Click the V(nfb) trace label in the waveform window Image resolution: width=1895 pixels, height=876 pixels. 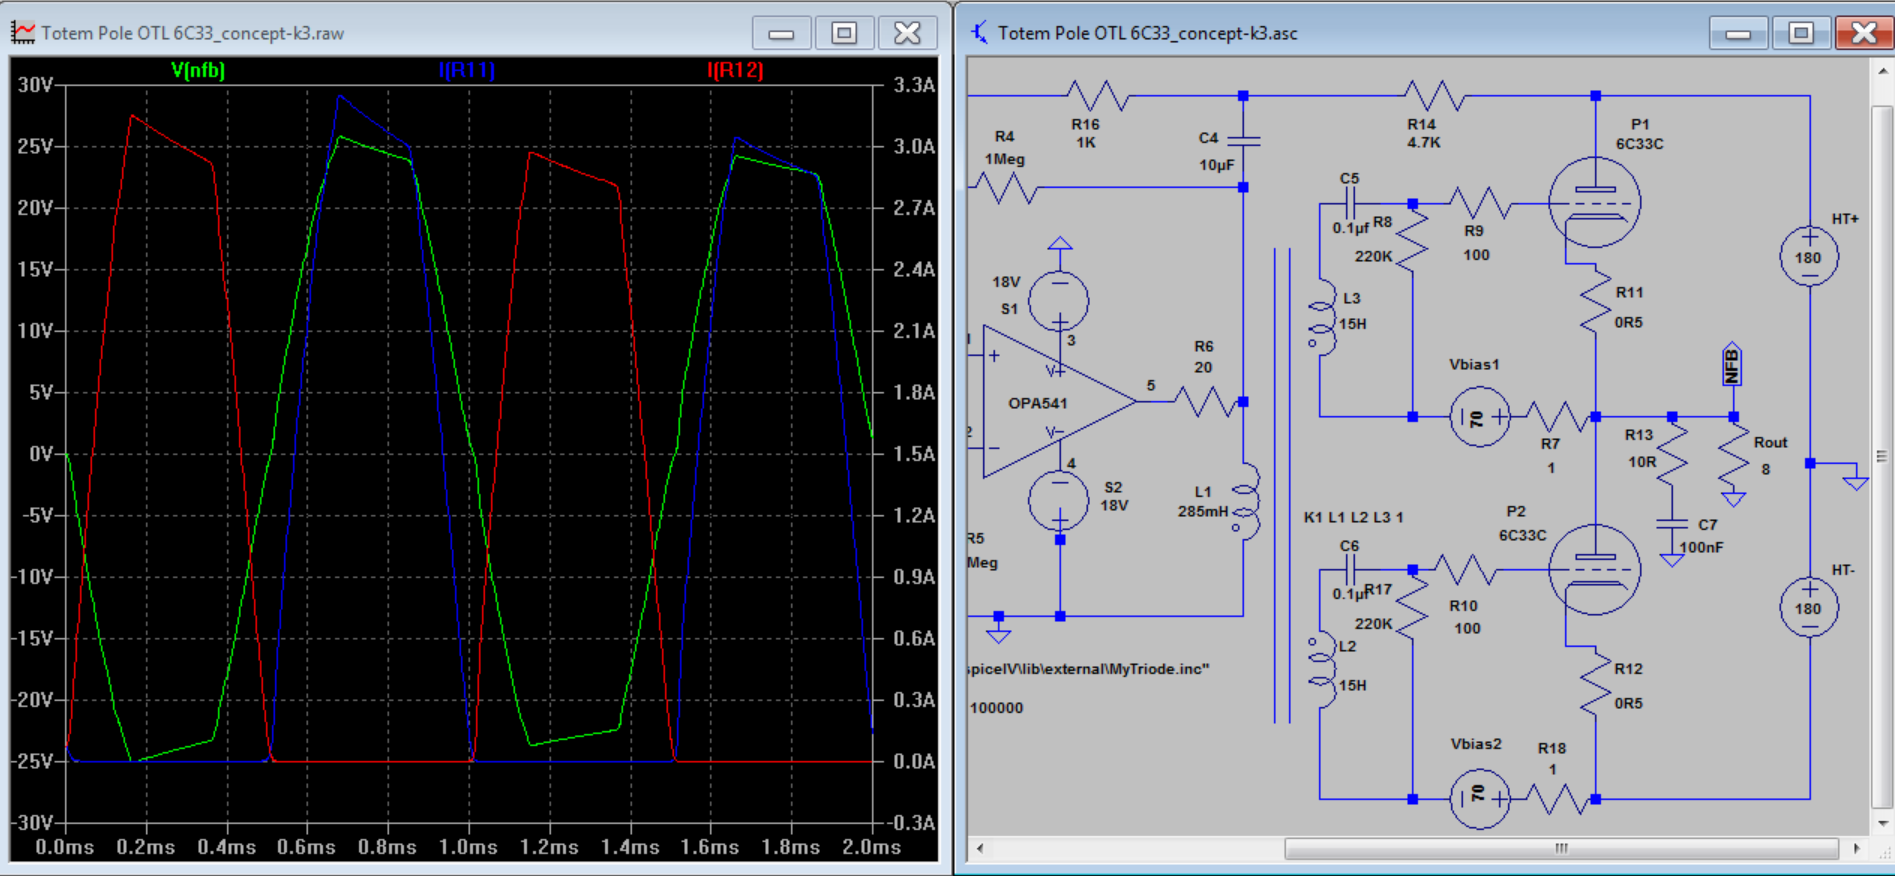pyautogui.click(x=198, y=70)
